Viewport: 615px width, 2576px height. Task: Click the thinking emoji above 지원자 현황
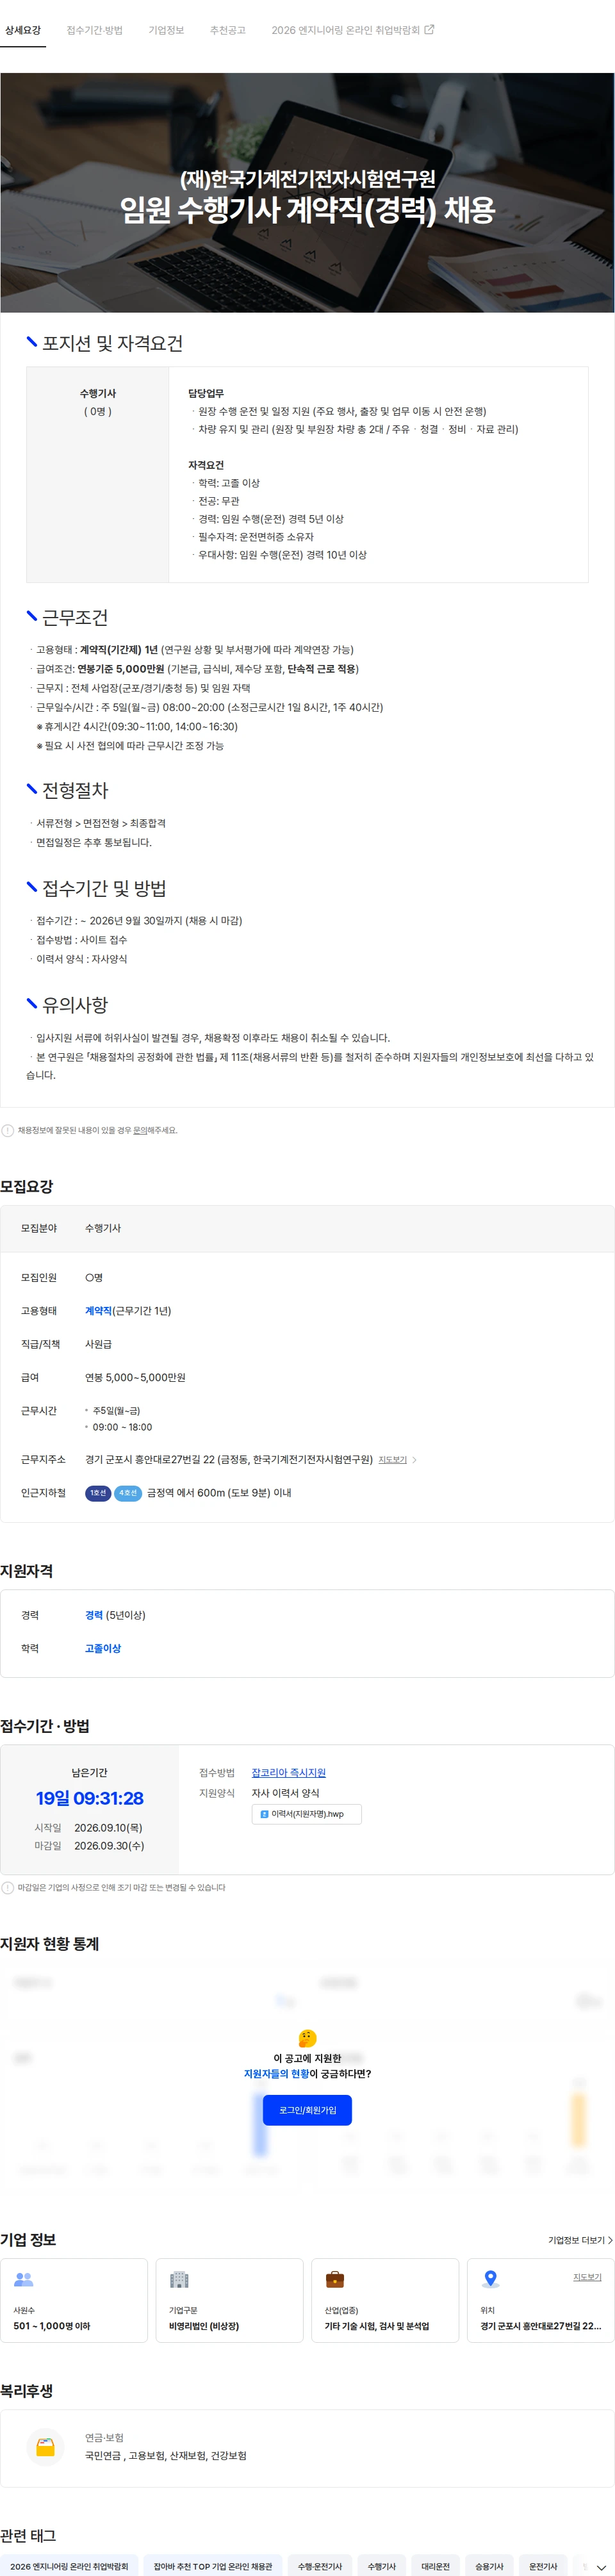(x=307, y=2038)
